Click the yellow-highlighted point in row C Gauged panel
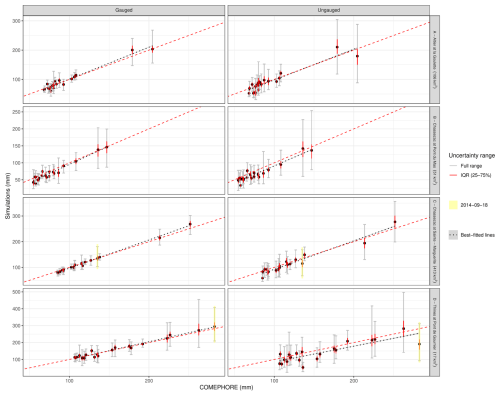Screen dimensions: 500x396 tap(97, 258)
